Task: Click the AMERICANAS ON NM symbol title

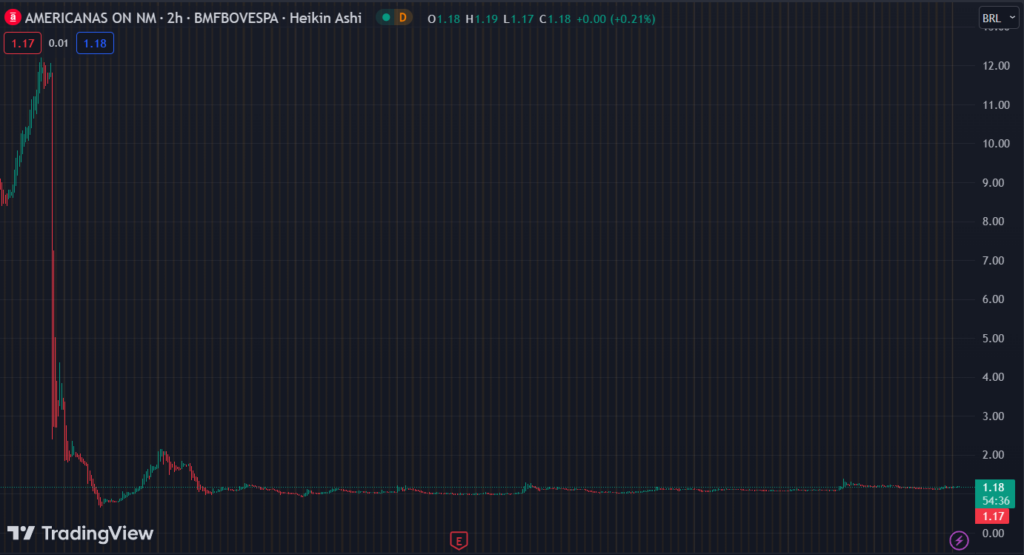Action: tap(90, 18)
